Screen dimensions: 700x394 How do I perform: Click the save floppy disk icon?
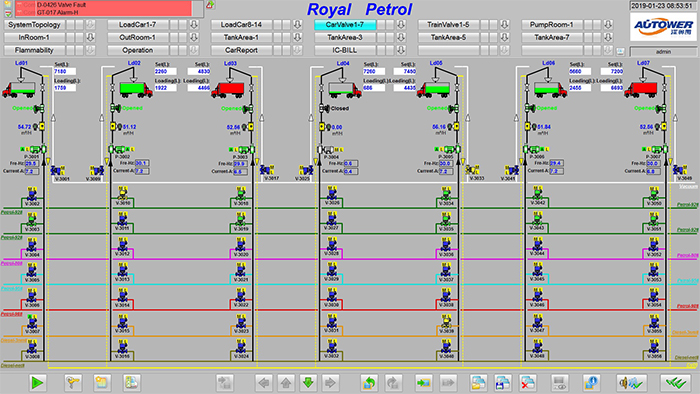(502, 382)
